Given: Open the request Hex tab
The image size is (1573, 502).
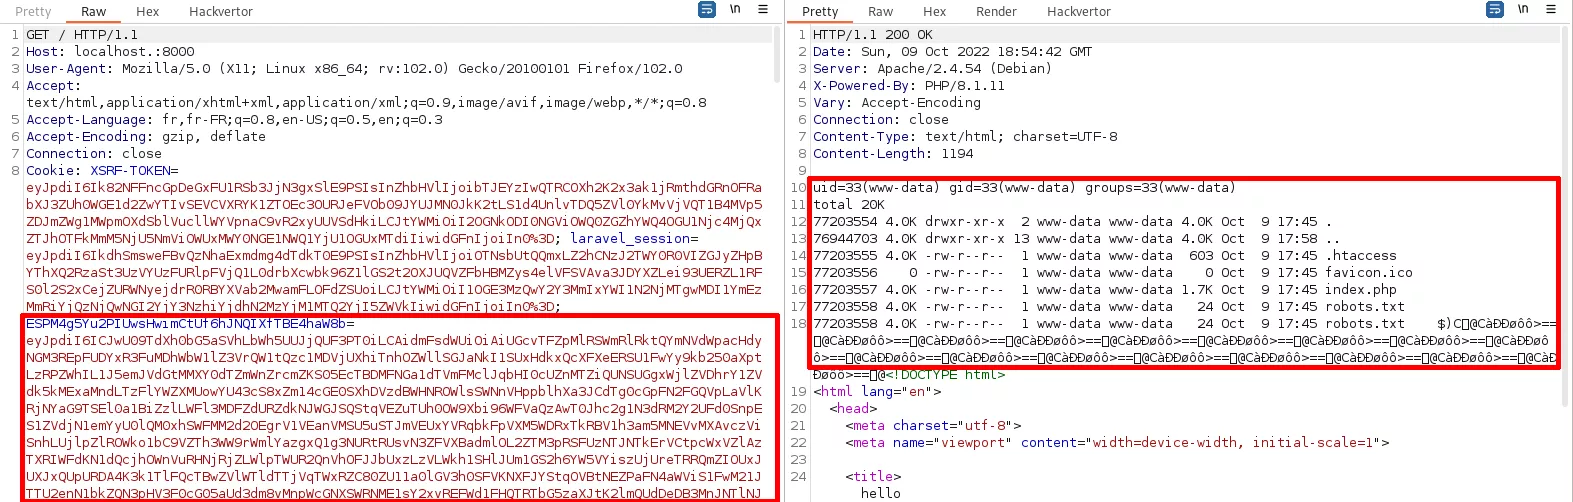Looking at the screenshot, I should pyautogui.click(x=148, y=12).
